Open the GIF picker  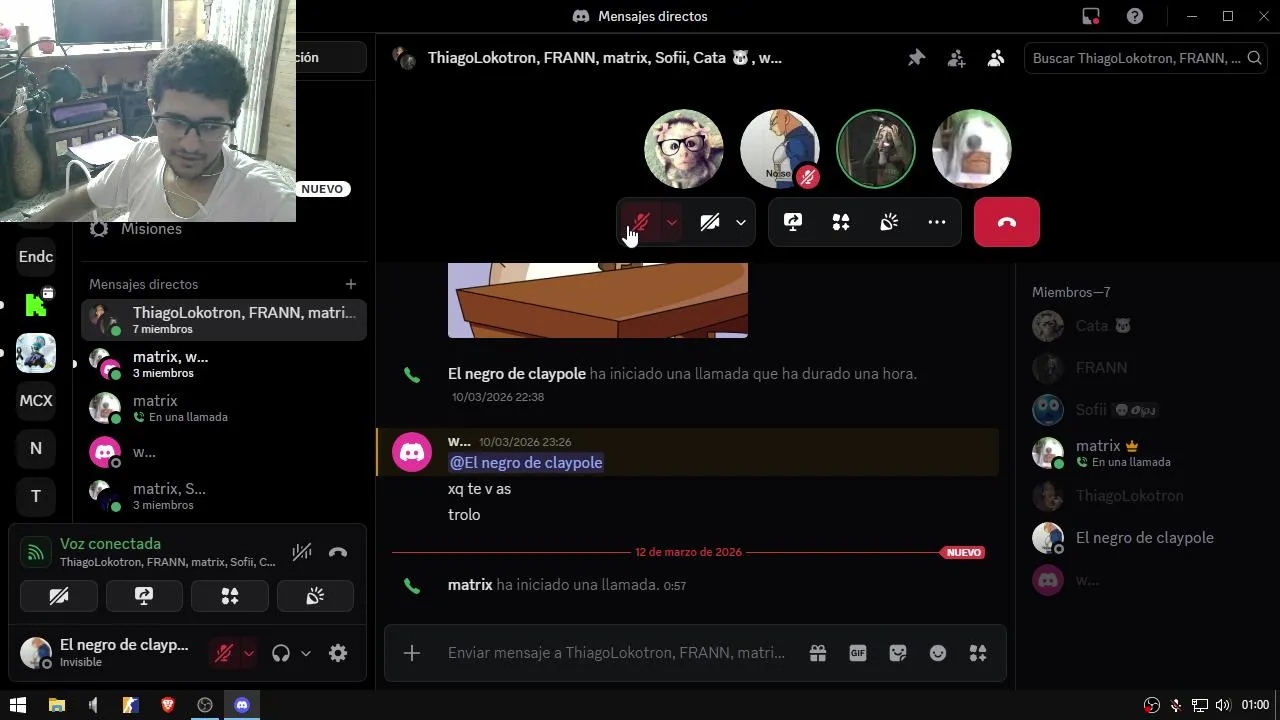(858, 653)
